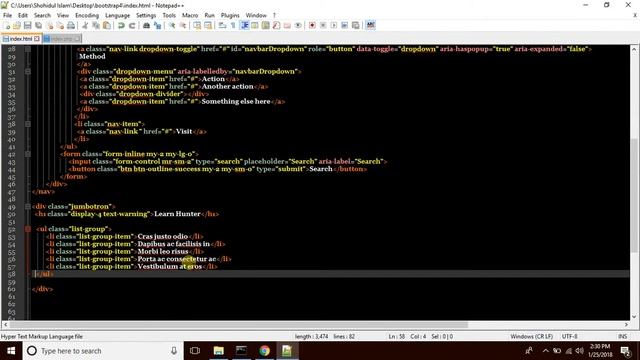This screenshot has width=640, height=360.
Task: Click the Close All toolbar icon
Action: tap(60, 25)
